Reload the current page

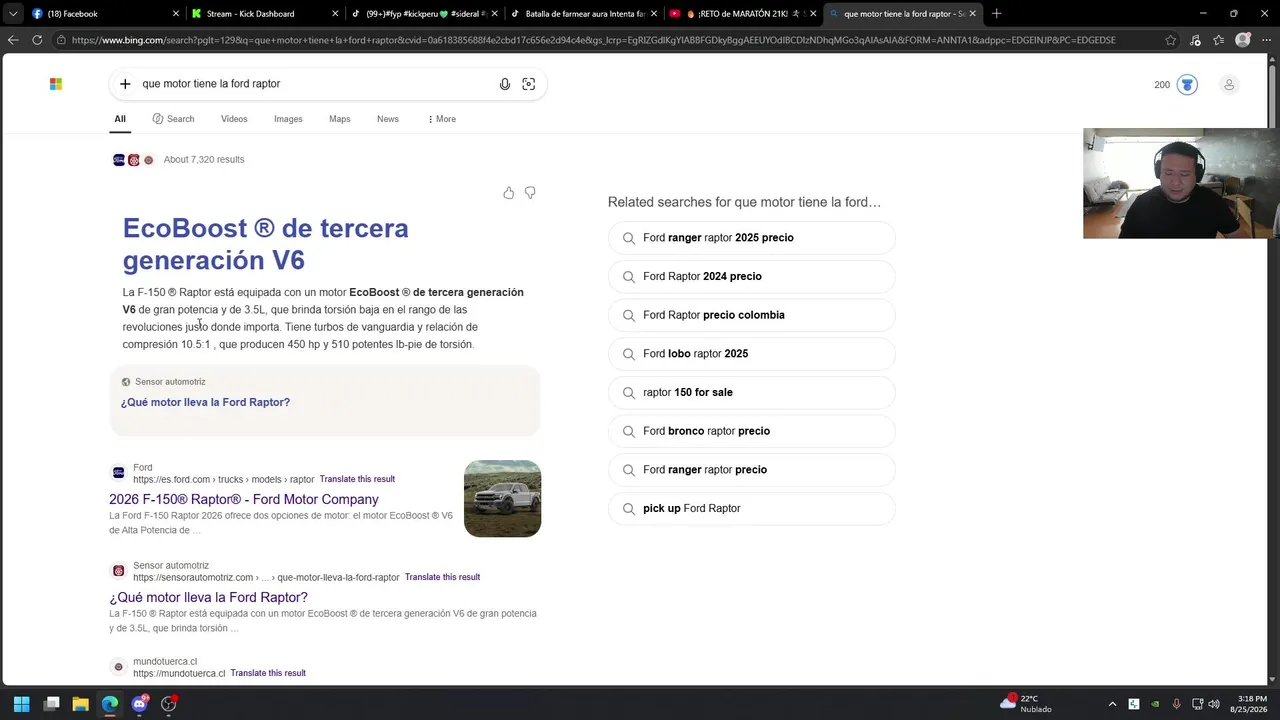pyautogui.click(x=37, y=40)
